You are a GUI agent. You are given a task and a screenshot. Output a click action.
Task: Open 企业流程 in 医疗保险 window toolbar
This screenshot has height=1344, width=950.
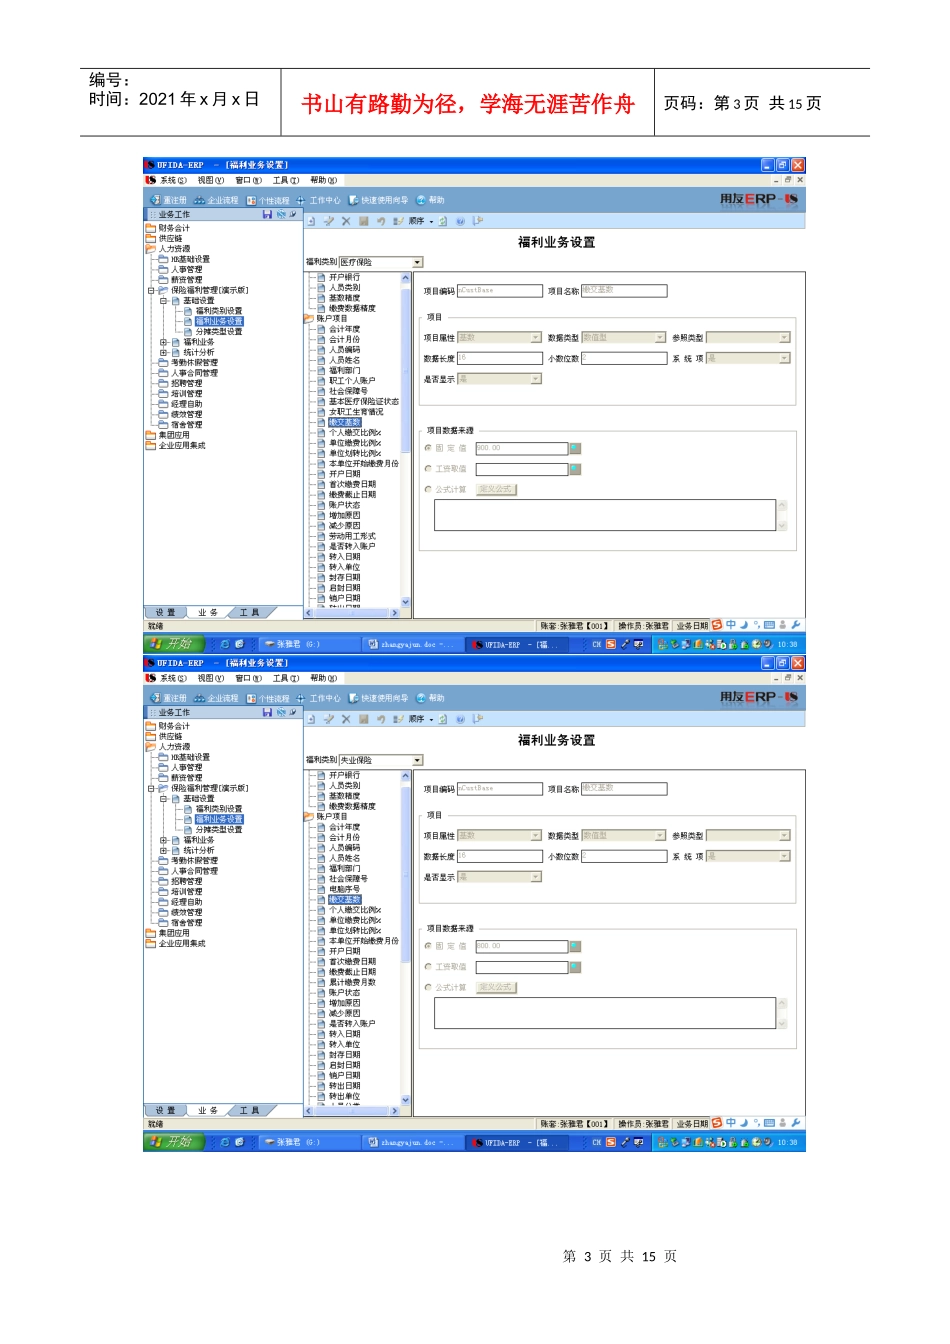[x=217, y=200]
